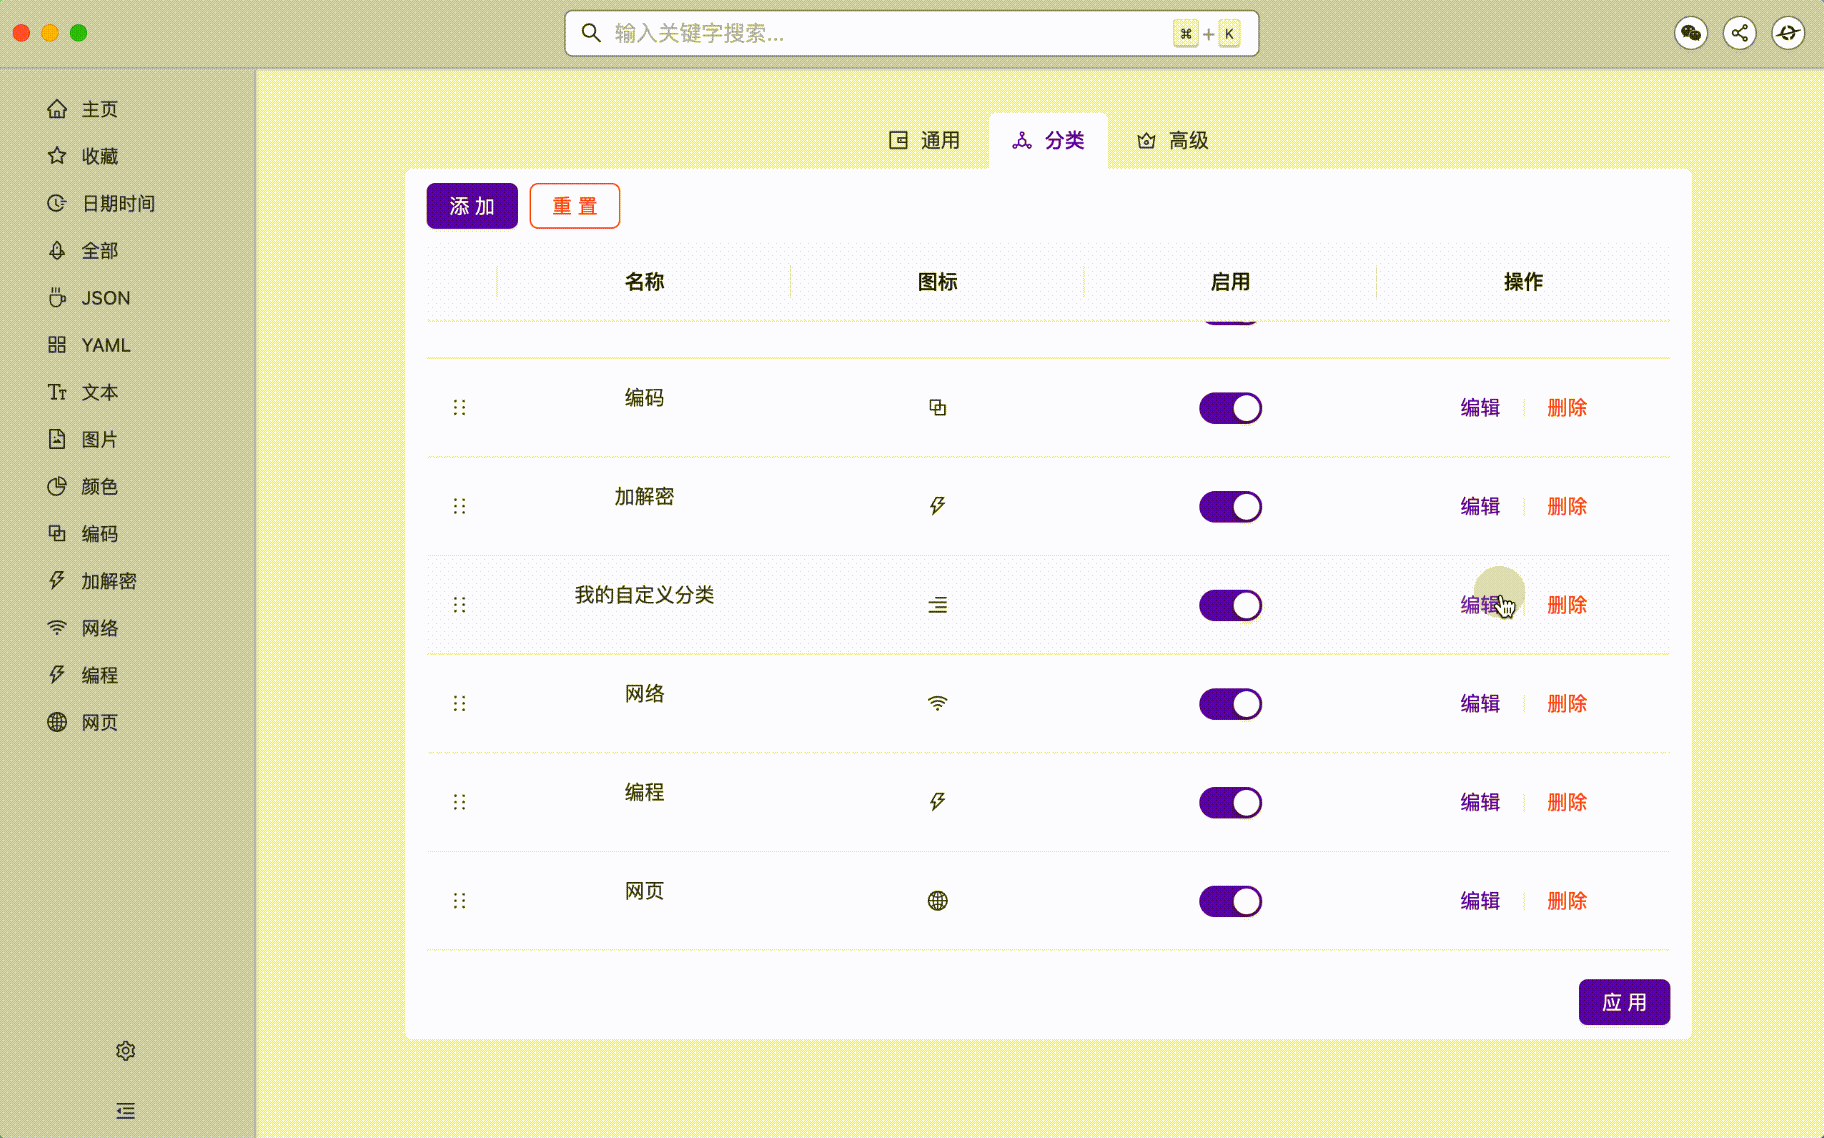The width and height of the screenshot is (1824, 1138).
Task: Delete the 编码 category
Action: click(x=1567, y=408)
